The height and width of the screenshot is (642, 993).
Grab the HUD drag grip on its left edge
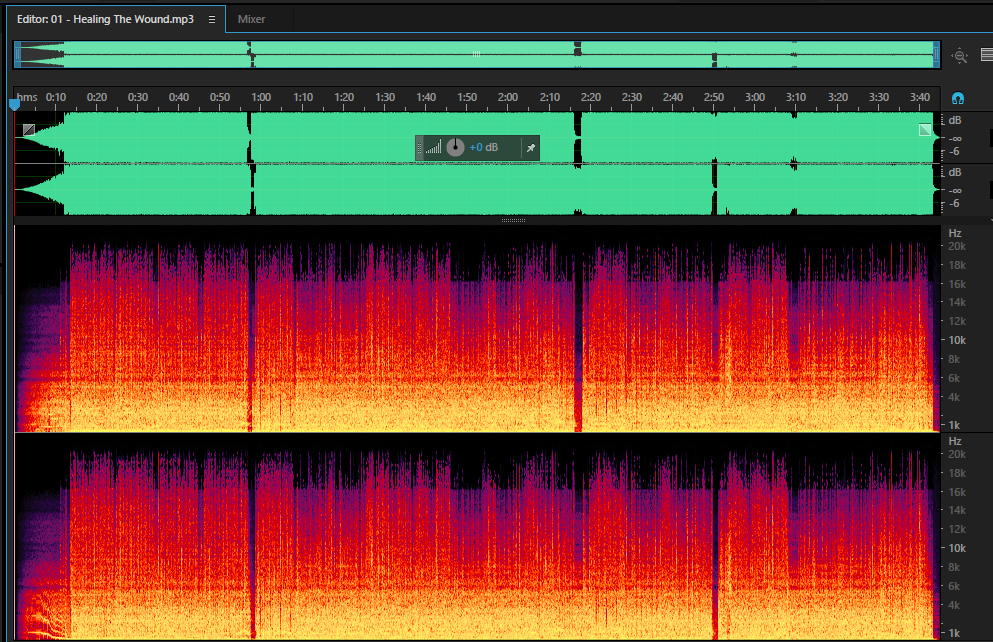(419, 148)
